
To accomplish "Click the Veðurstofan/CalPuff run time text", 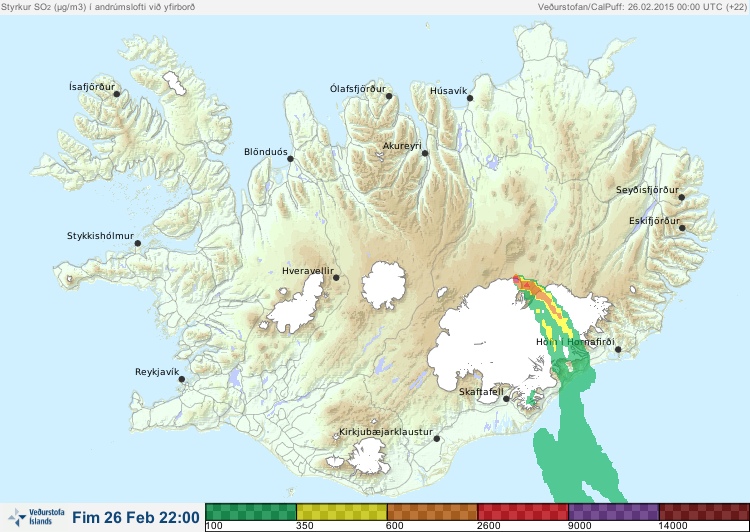I will (x=642, y=7).
